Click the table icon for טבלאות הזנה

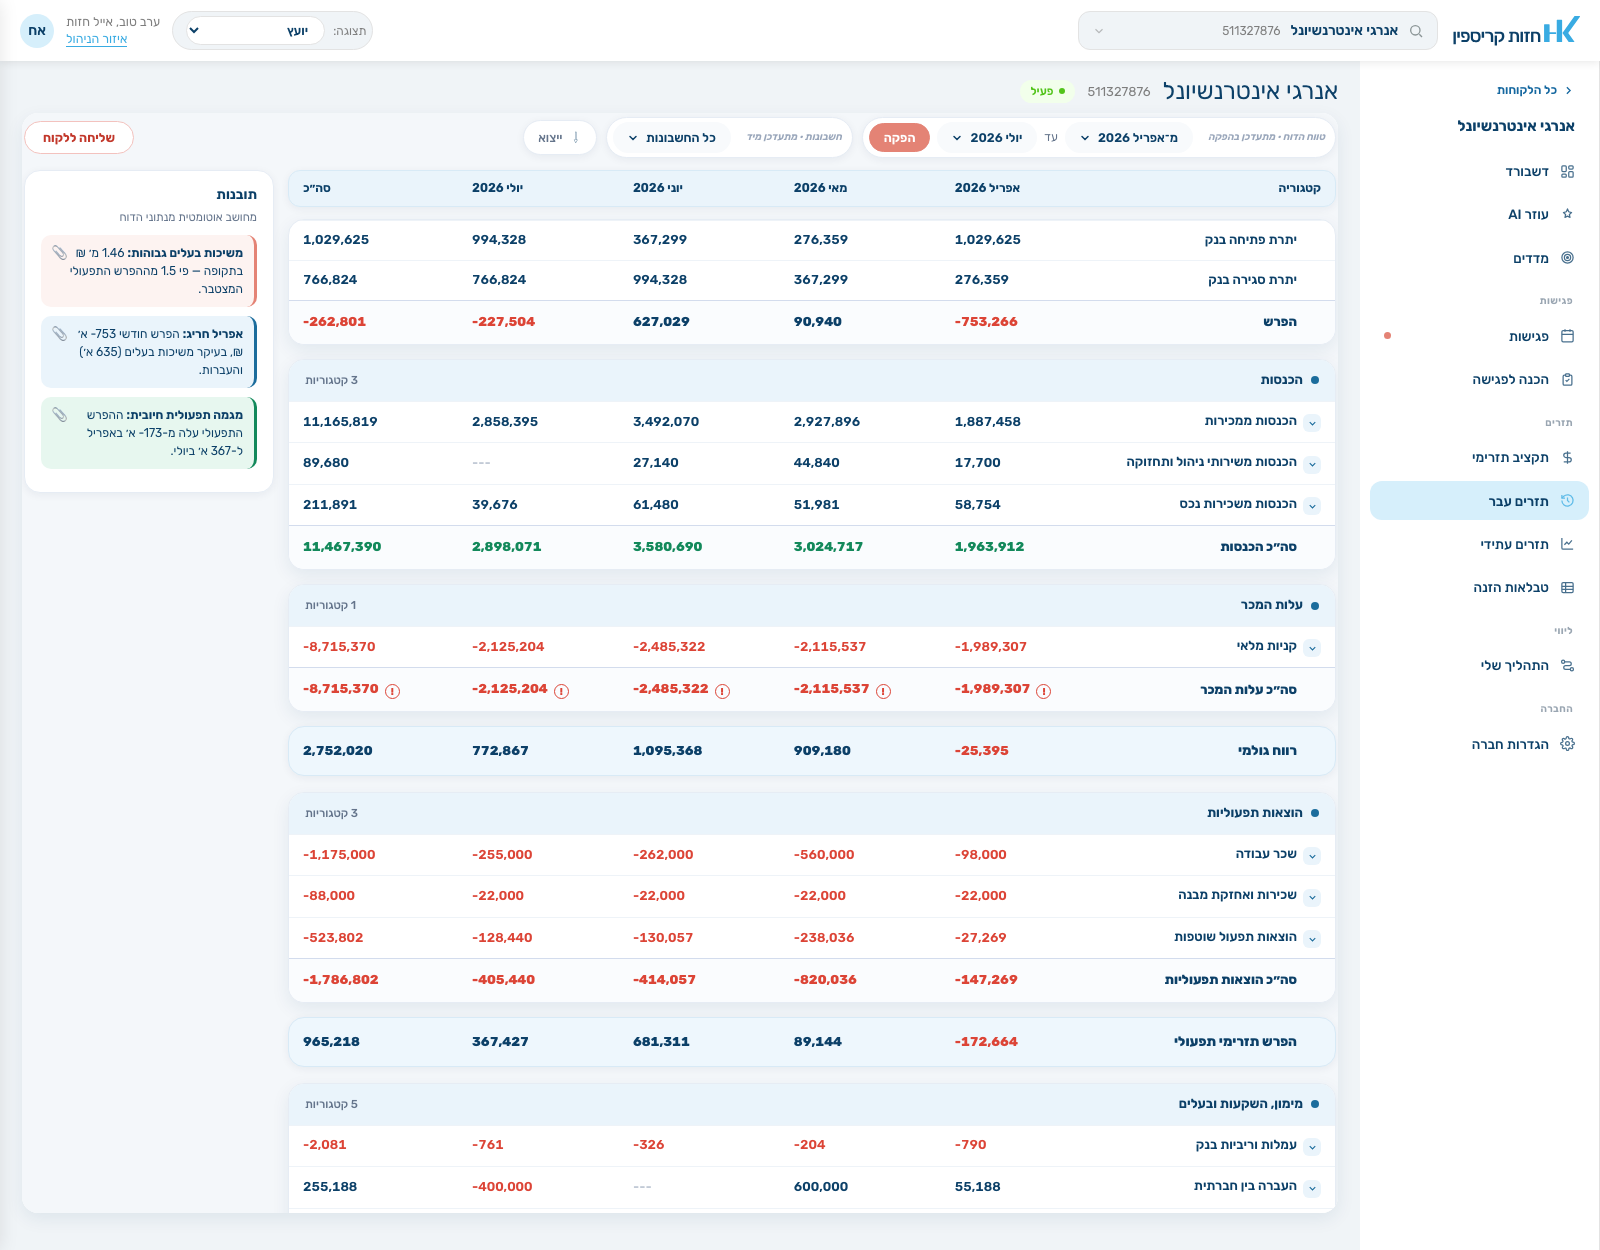[1567, 588]
